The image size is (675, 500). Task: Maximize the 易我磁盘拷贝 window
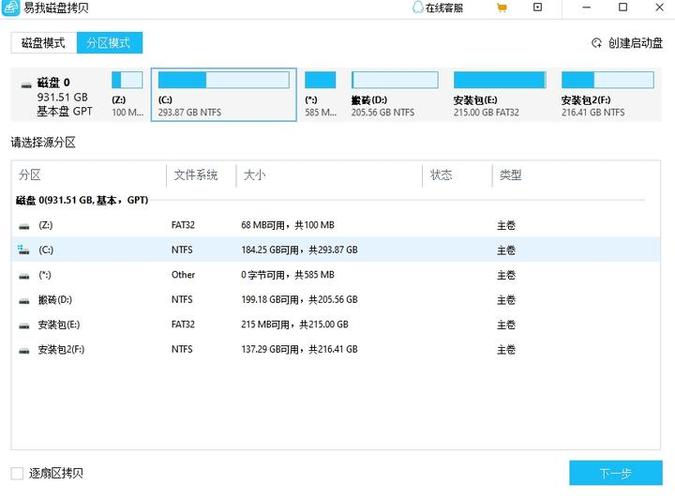tap(623, 7)
